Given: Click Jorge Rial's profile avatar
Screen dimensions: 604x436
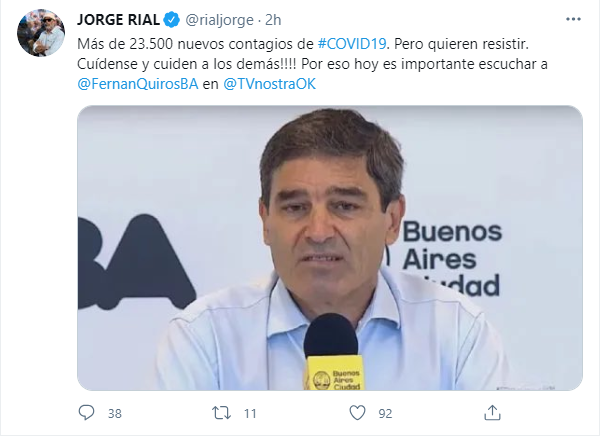Looking at the screenshot, I should point(41,33).
